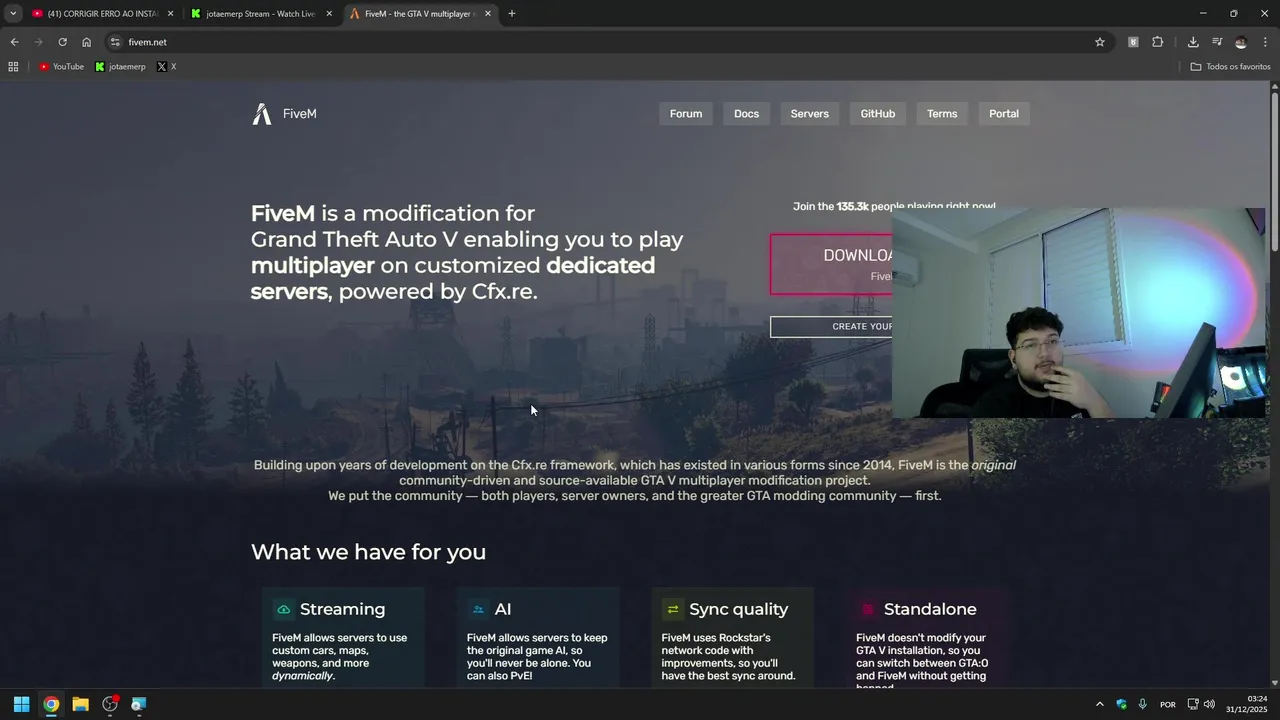1280x720 pixels.
Task: Reload the fivem.net page
Action: pos(62,42)
